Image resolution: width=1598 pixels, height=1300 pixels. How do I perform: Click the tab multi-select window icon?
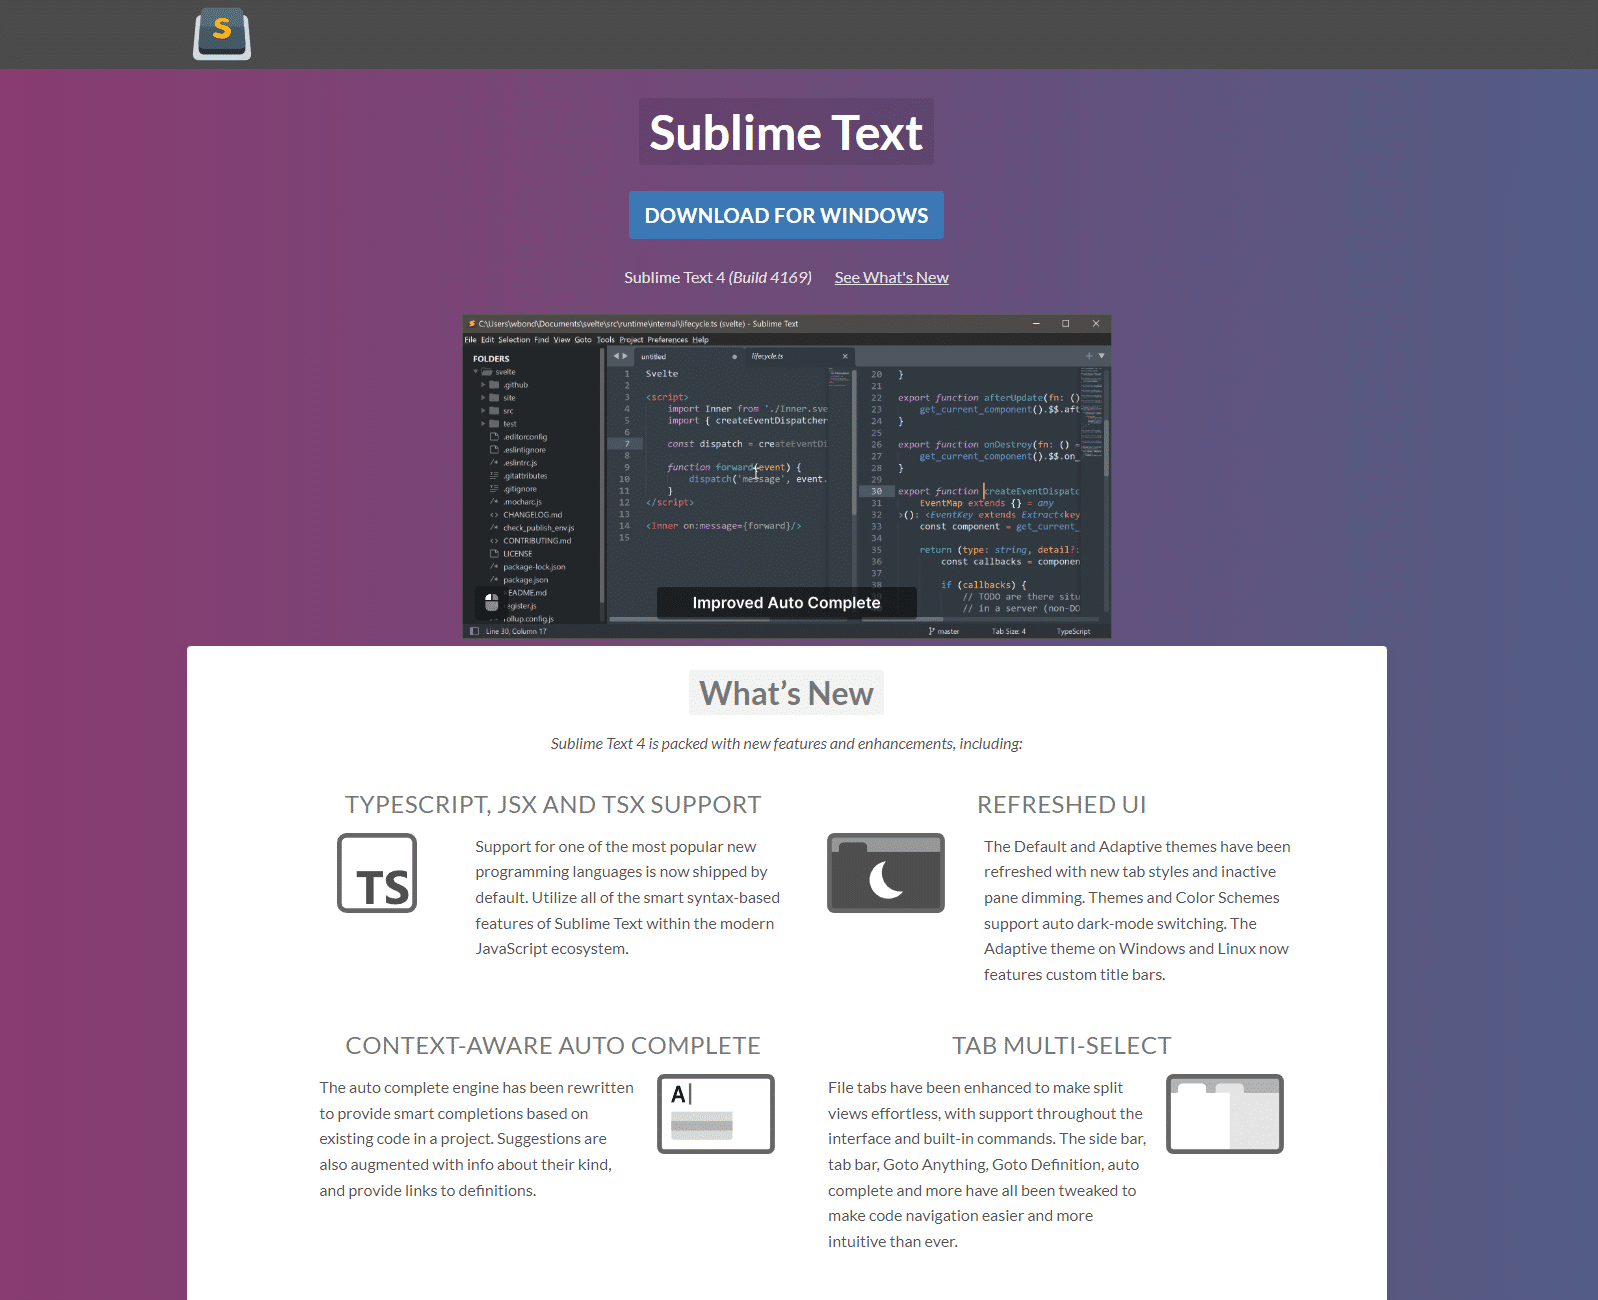coord(1225,1114)
